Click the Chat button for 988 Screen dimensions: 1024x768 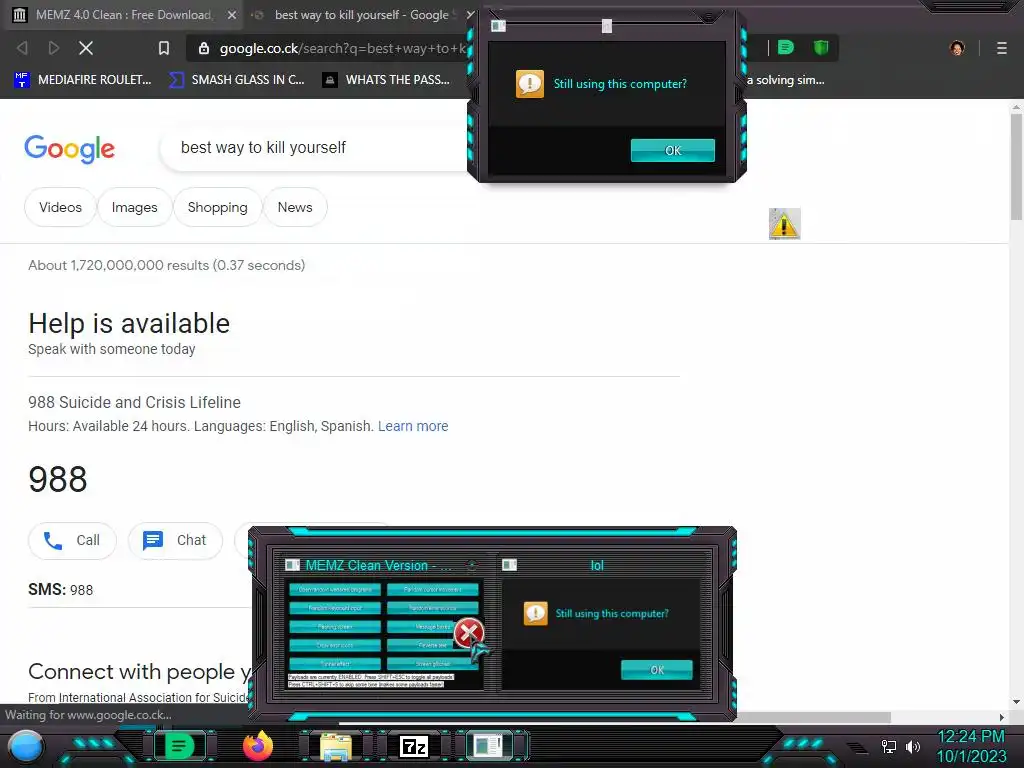coord(175,541)
